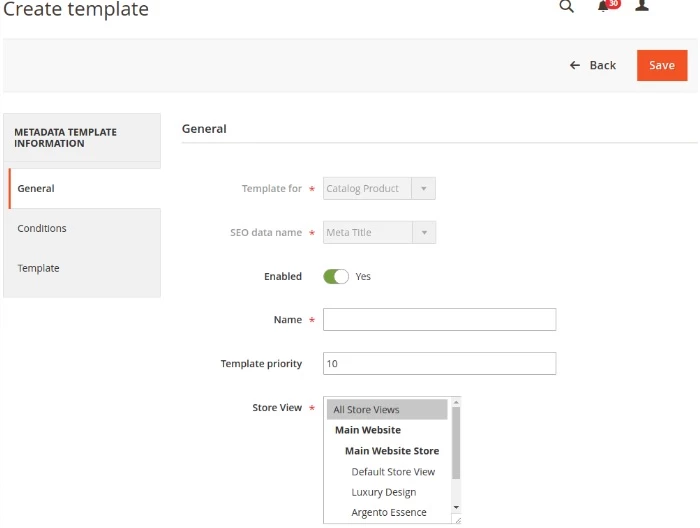The height and width of the screenshot is (528, 700).
Task: Select Default Store View option
Action: 393,472
